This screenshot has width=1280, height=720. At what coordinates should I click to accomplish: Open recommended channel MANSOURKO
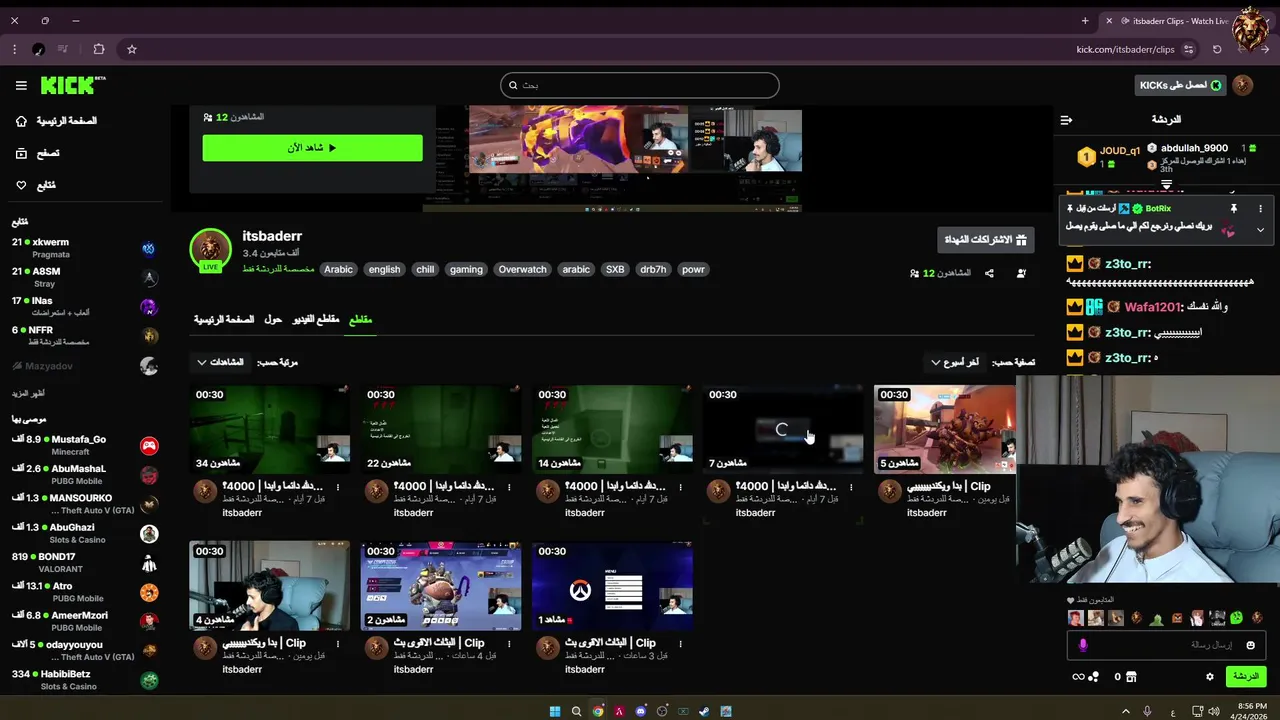[x=84, y=504]
